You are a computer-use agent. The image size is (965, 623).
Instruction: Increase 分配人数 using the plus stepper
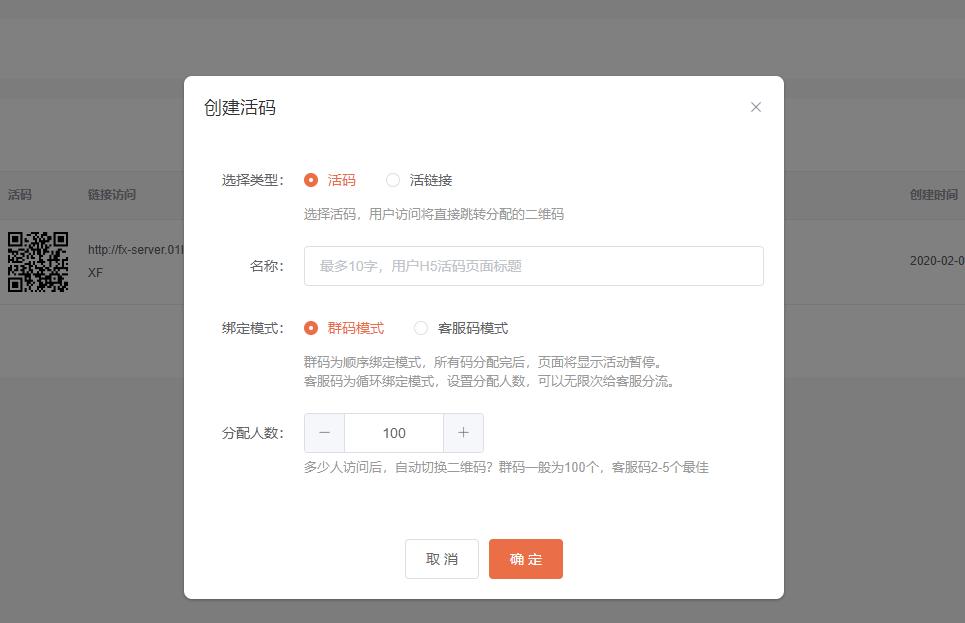[x=463, y=432]
